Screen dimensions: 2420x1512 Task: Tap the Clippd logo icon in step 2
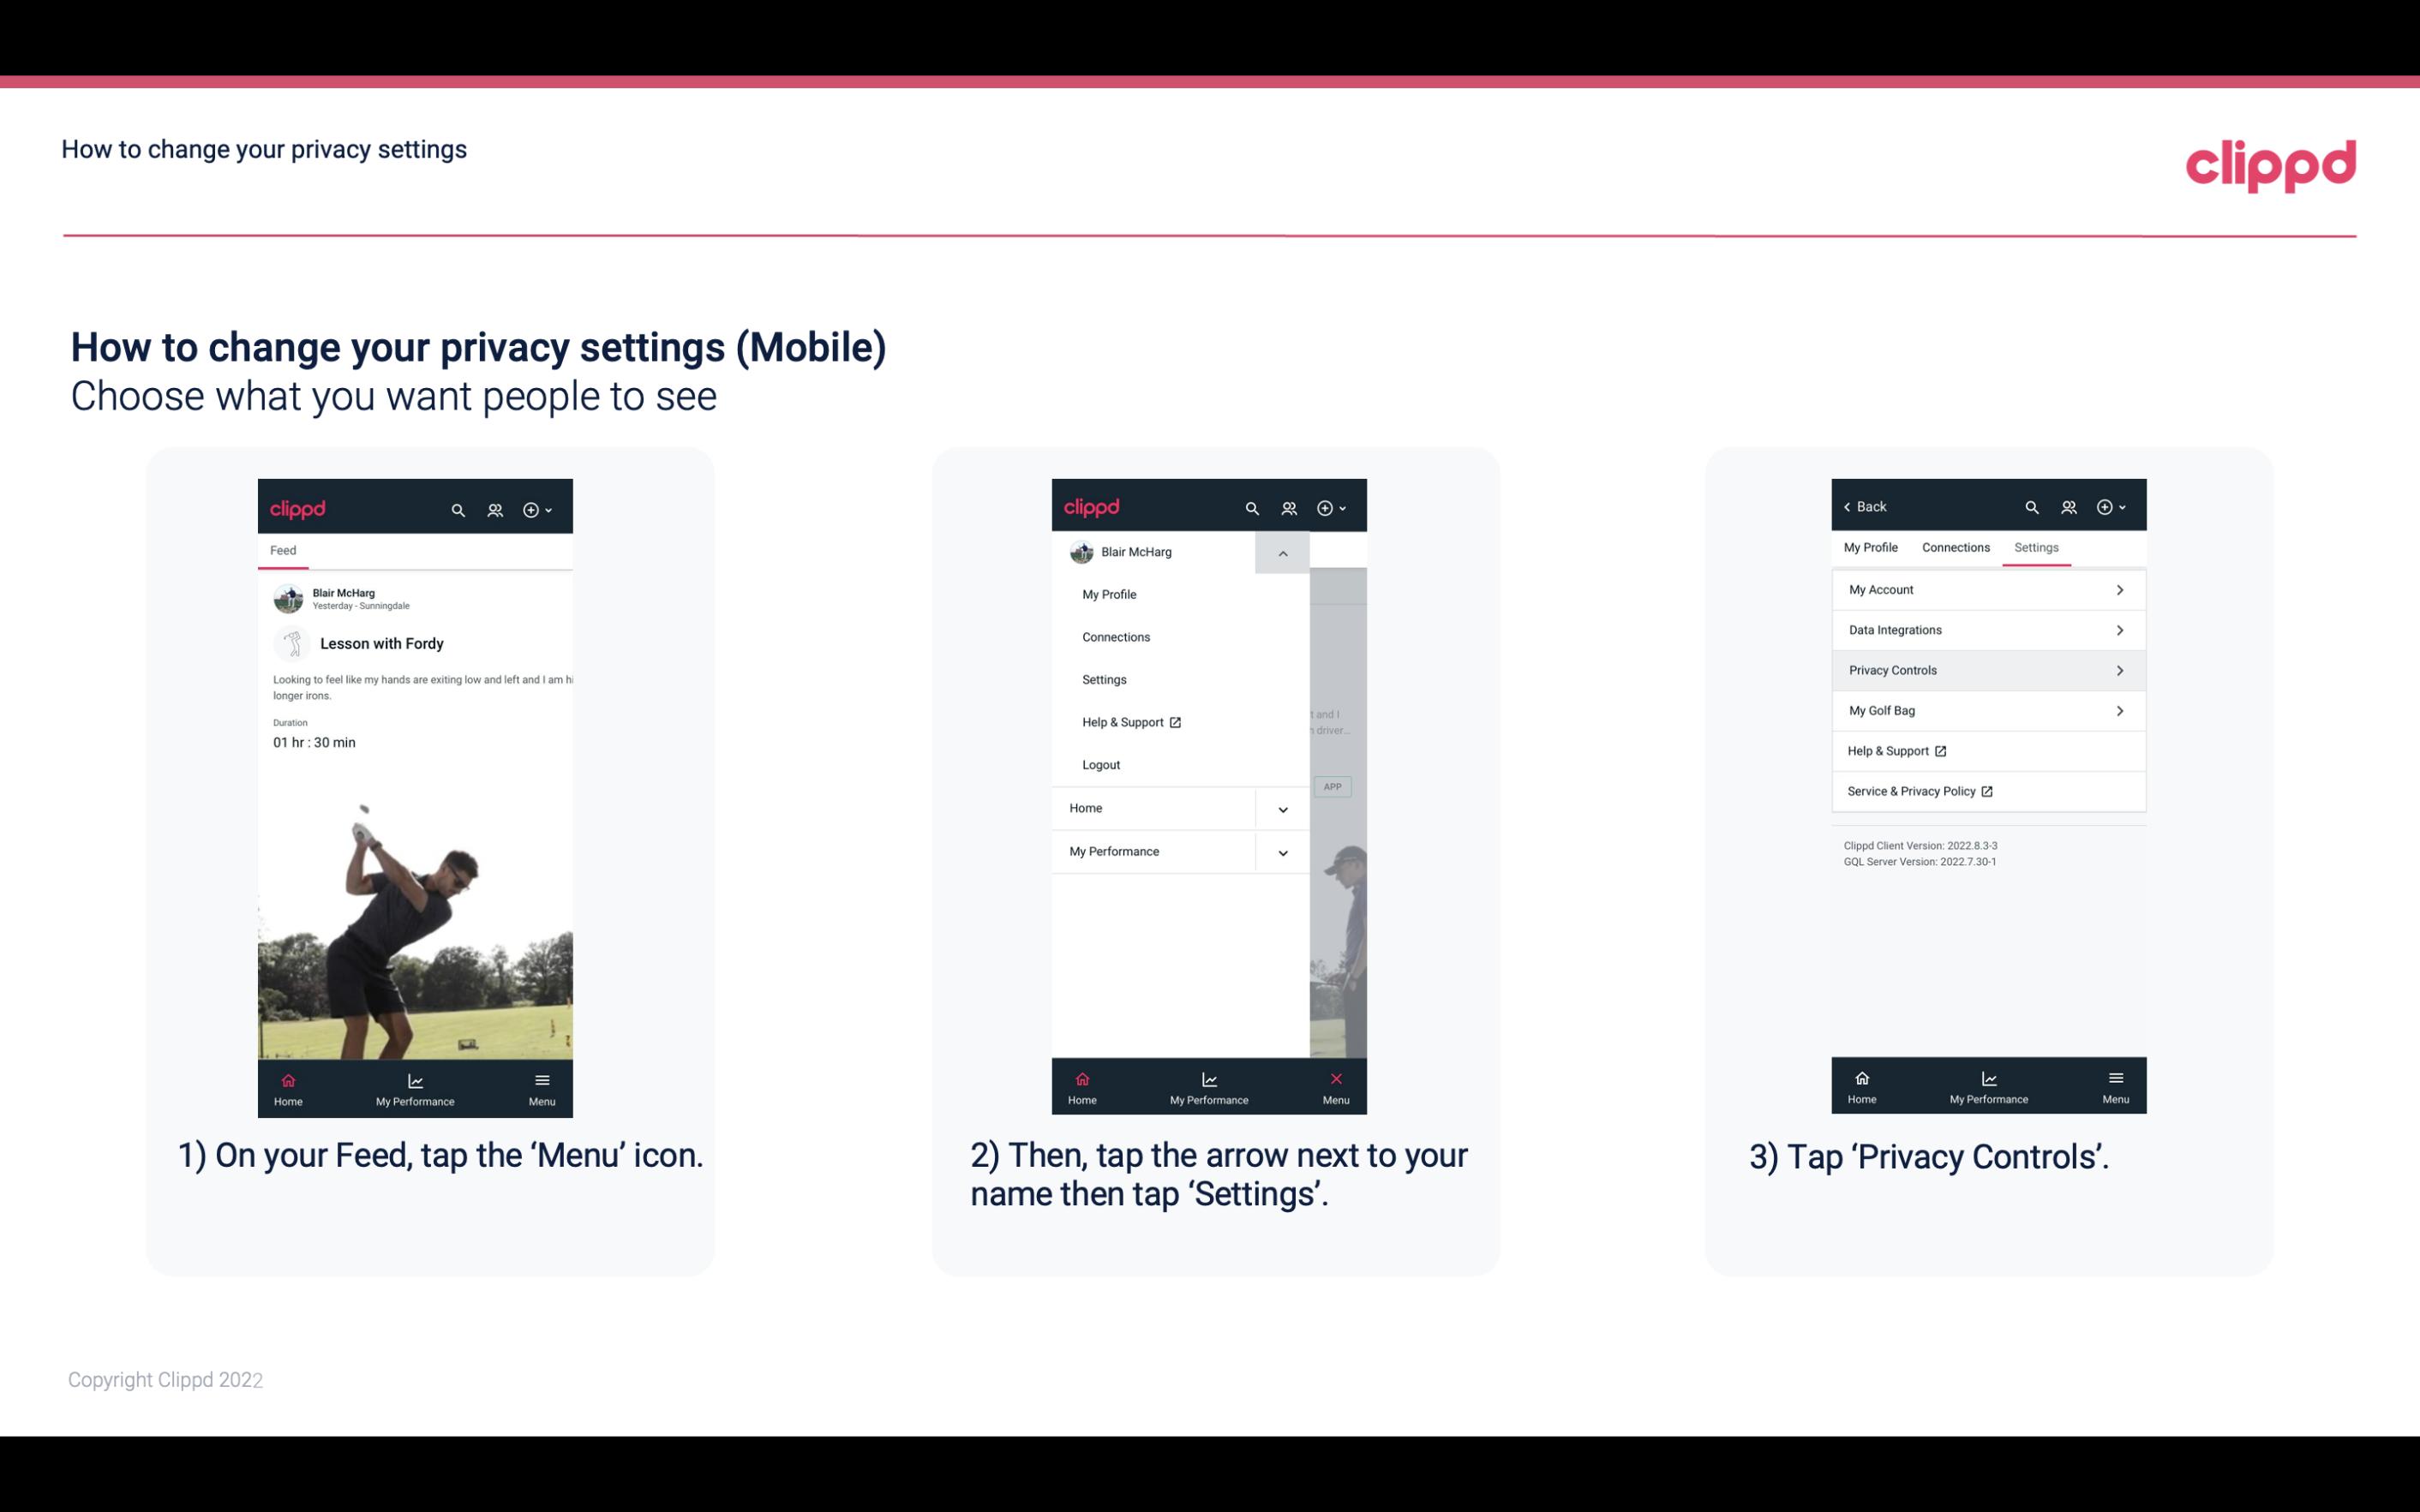pyautogui.click(x=1091, y=505)
